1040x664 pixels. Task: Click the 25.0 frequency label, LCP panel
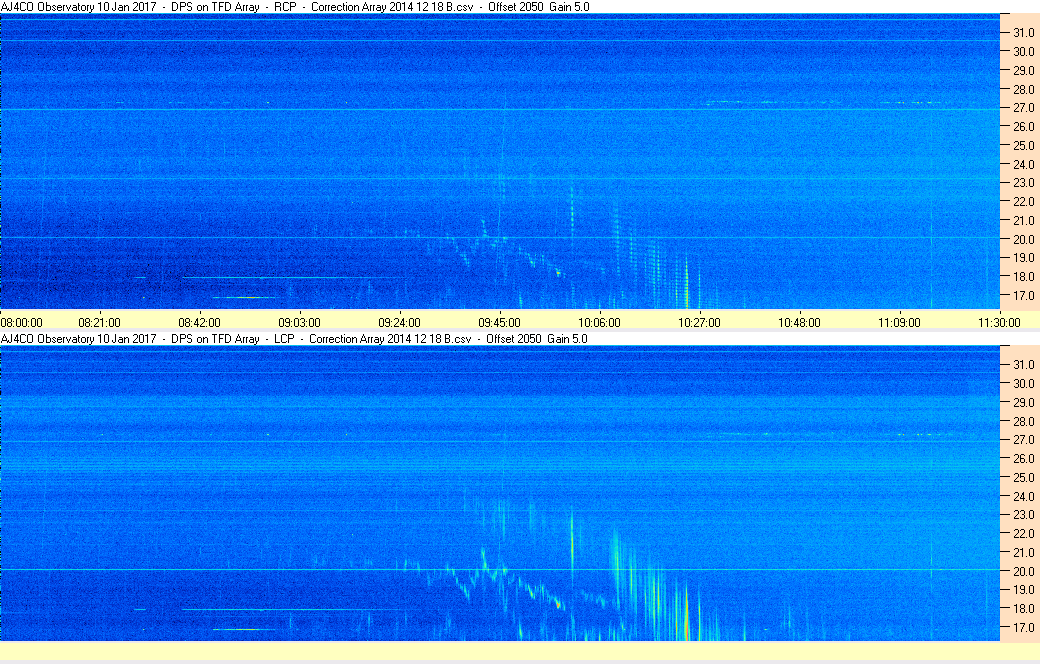click(x=1023, y=478)
